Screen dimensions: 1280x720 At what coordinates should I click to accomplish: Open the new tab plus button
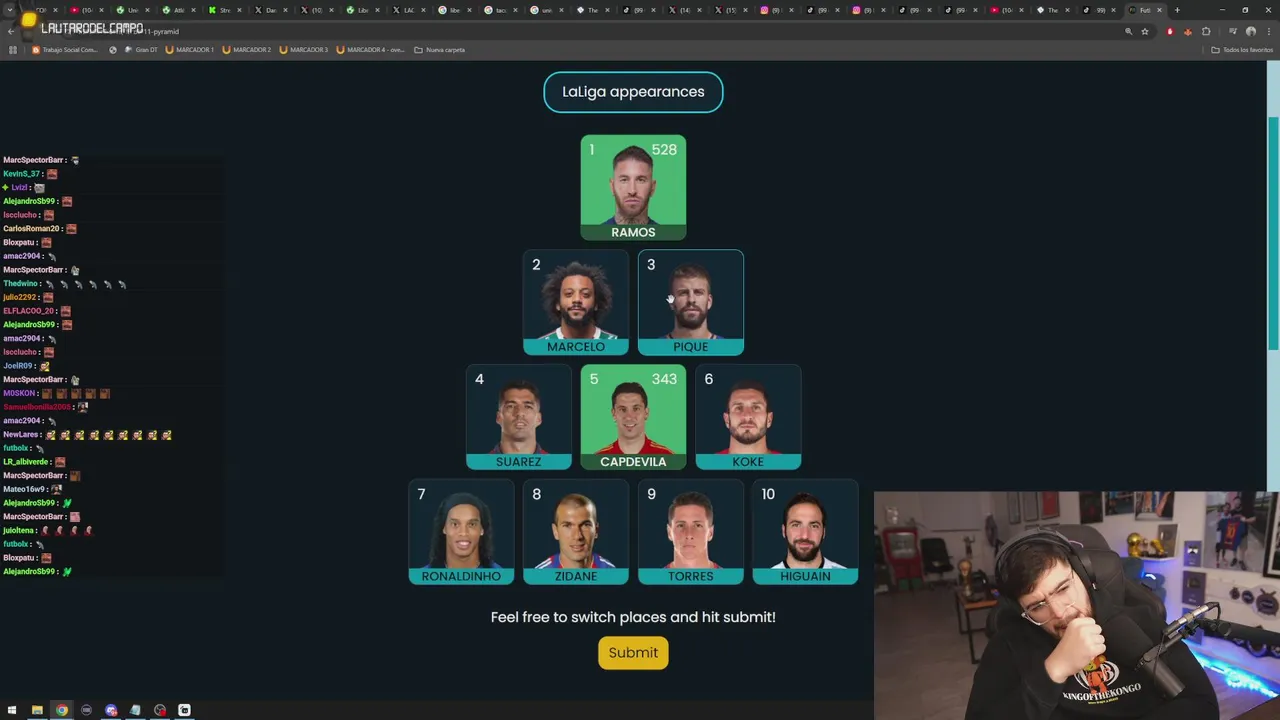tap(1177, 10)
